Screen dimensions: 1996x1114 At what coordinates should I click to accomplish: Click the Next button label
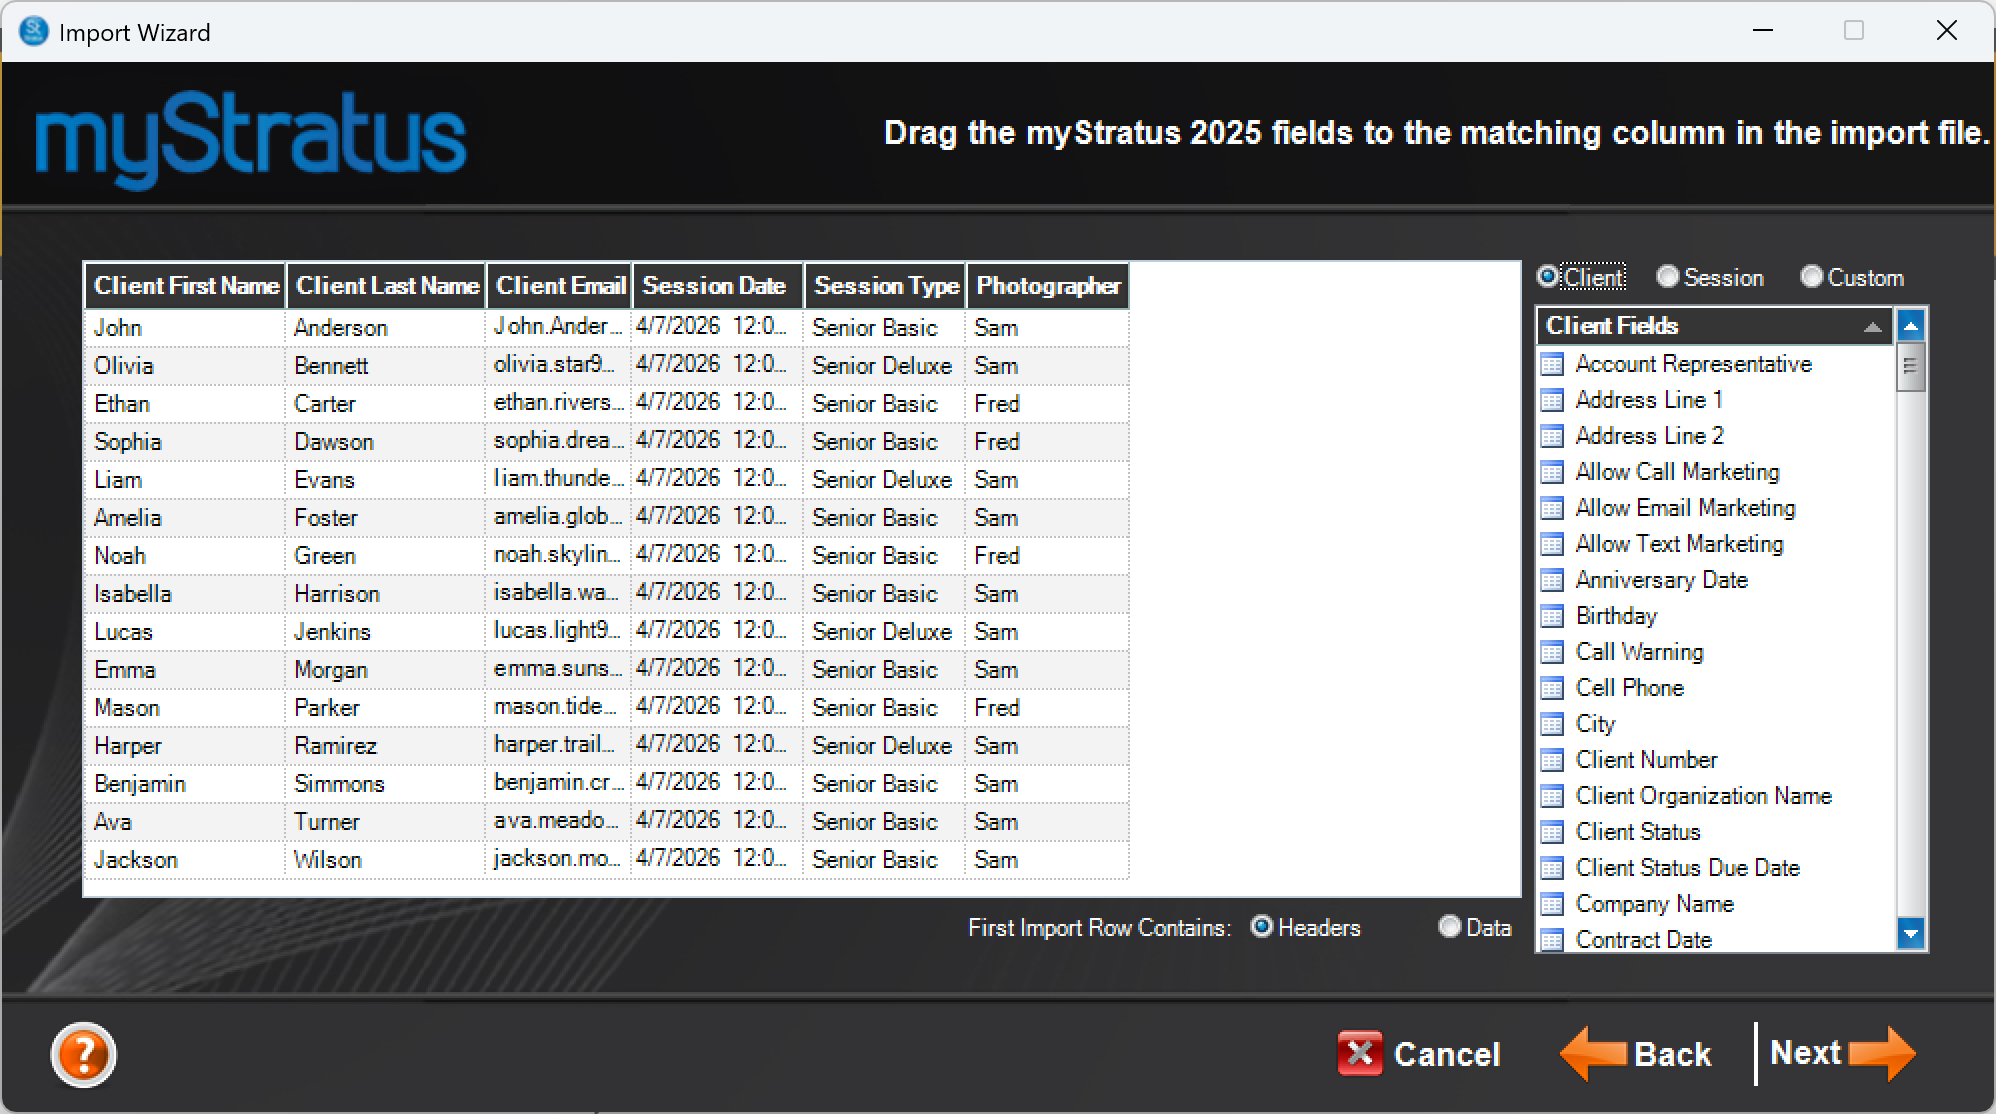tap(1805, 1052)
